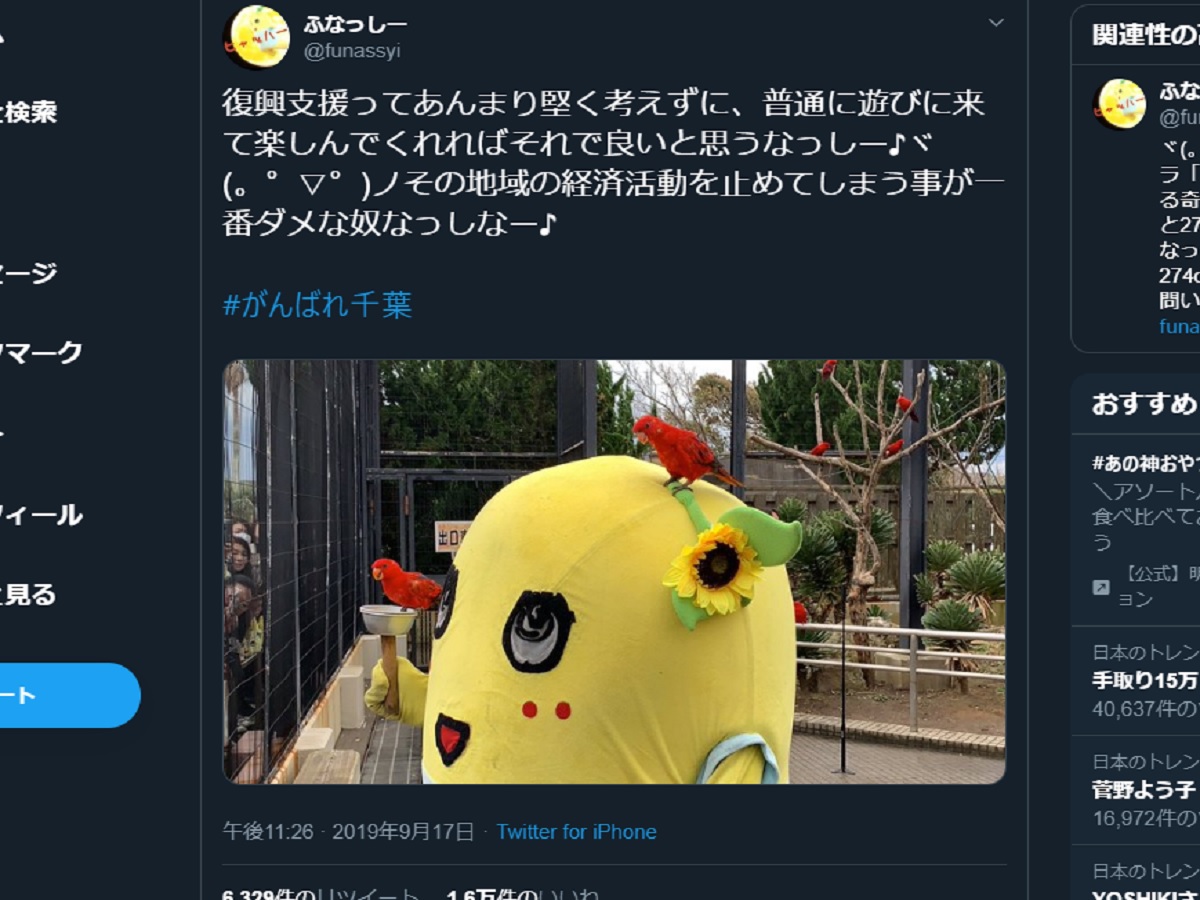Click the promoted arrow icon beside 【公式】
This screenshot has width=1200, height=900.
pos(1101,588)
